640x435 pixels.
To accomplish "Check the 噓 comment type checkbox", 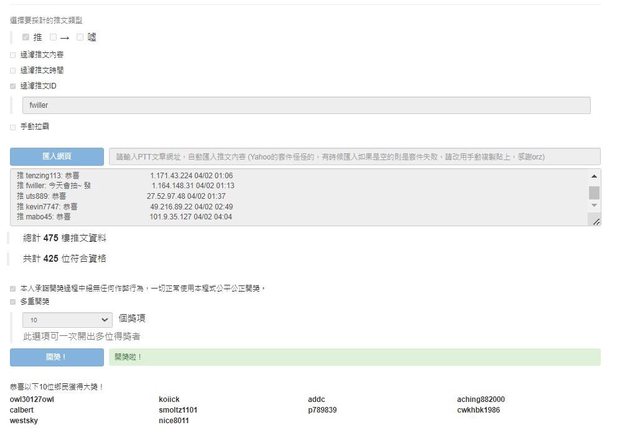I will (x=79, y=37).
